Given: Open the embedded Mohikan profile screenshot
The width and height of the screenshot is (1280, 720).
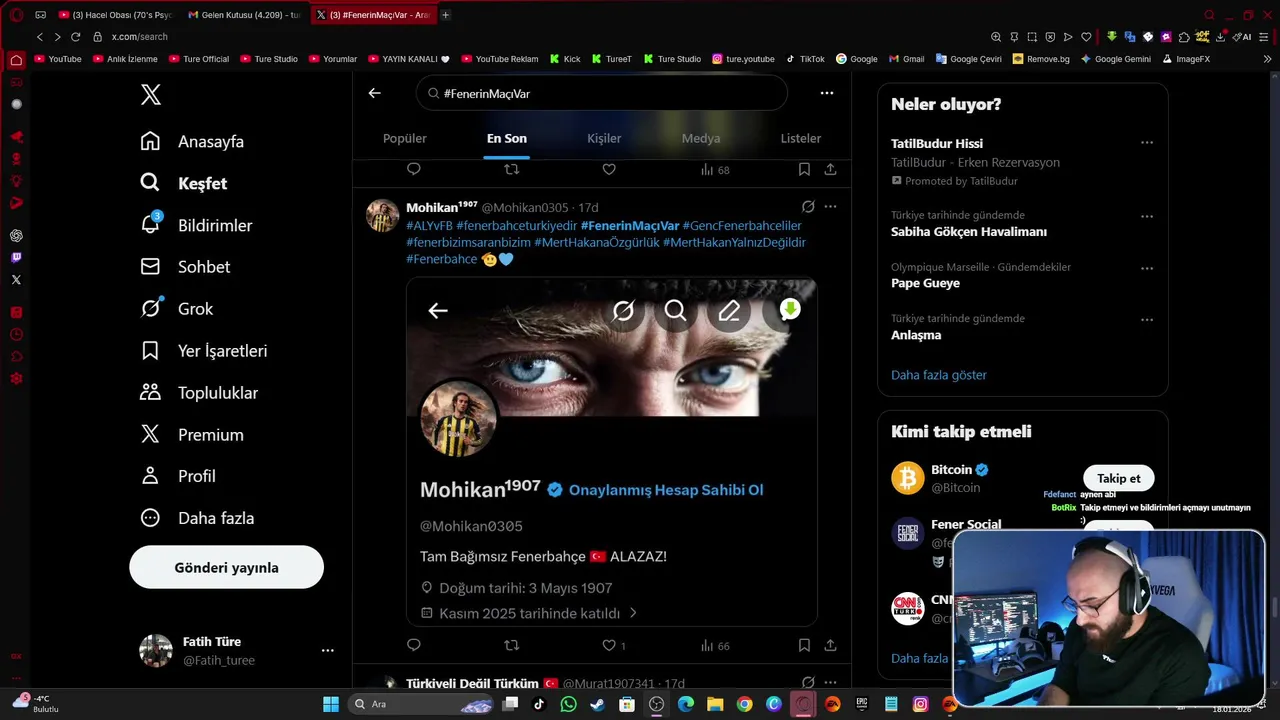Looking at the screenshot, I should pyautogui.click(x=612, y=452).
